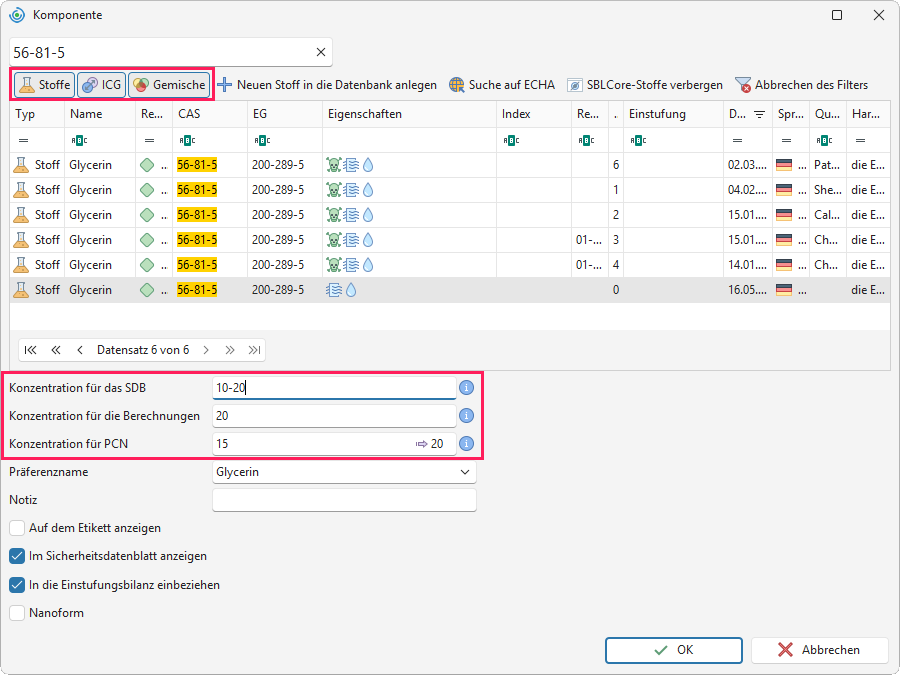Image resolution: width=900 pixels, height=675 pixels.
Task: Click Abbrechen des Filters
Action: pyautogui.click(x=802, y=85)
